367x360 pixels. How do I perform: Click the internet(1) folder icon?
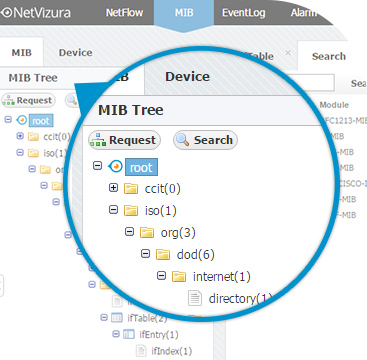click(179, 276)
